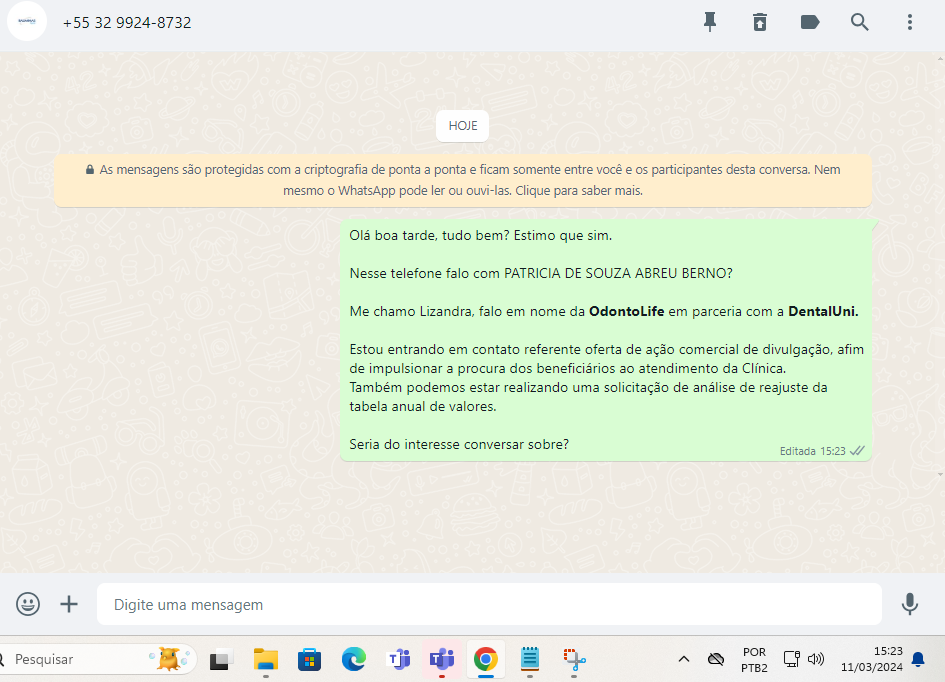The image size is (945, 682).
Task: Open the volume speaker tray icon
Action: point(815,659)
